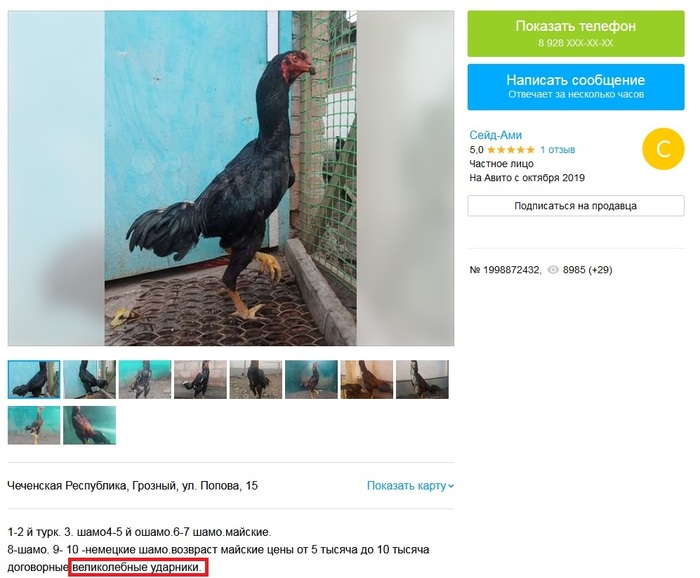
Task: Click the green Показать телефон button
Action: click(575, 34)
